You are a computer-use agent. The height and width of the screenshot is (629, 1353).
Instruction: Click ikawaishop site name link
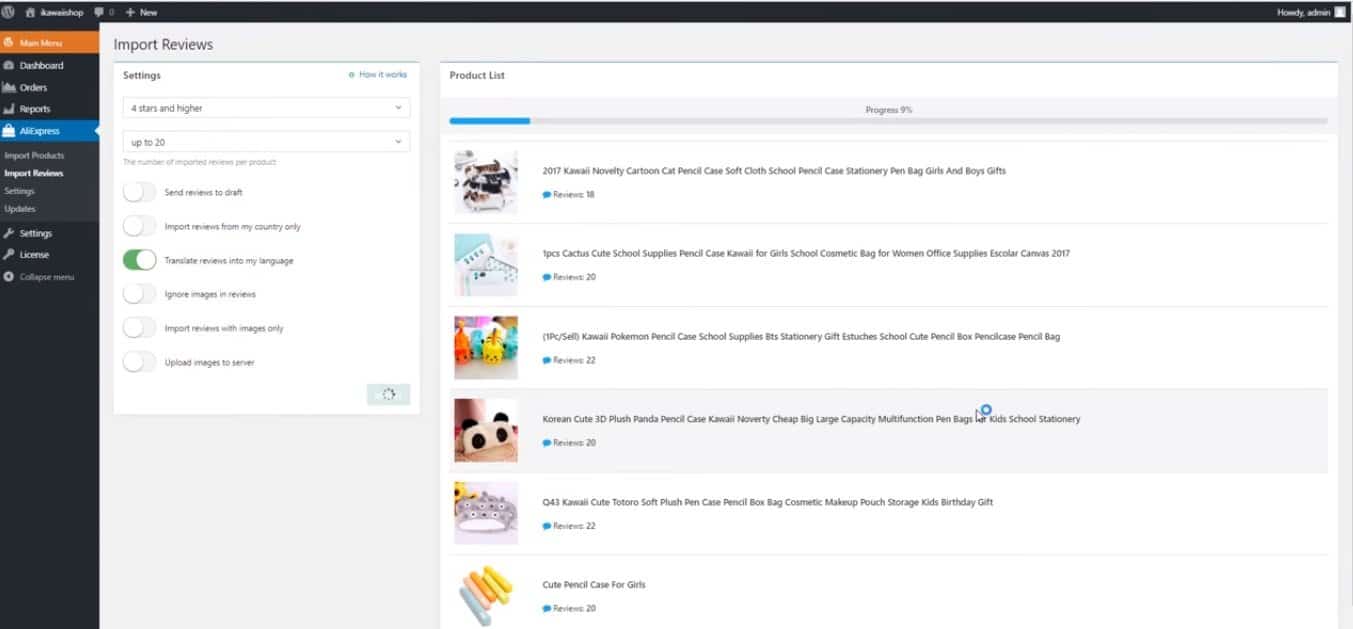(x=61, y=12)
